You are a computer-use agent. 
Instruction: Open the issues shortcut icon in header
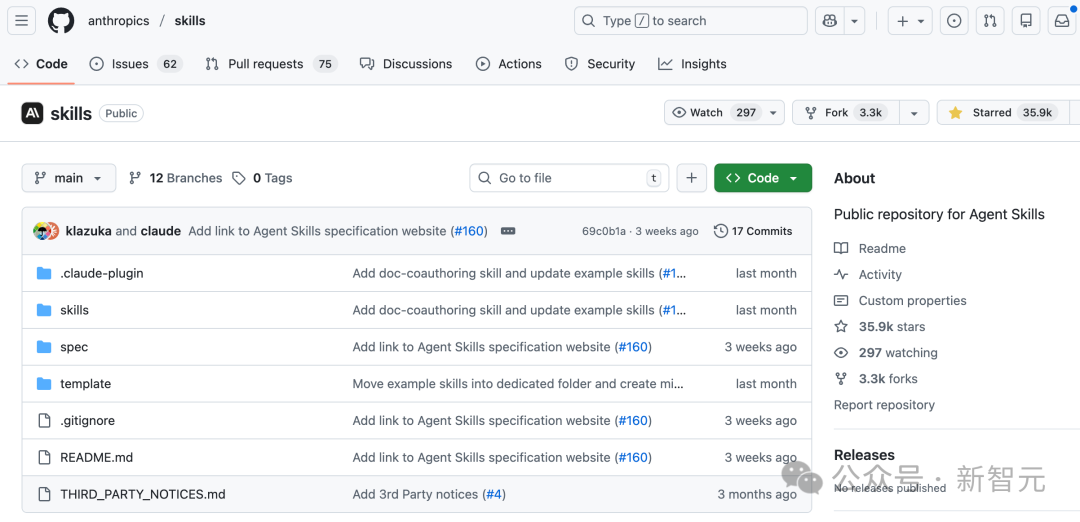pos(954,21)
